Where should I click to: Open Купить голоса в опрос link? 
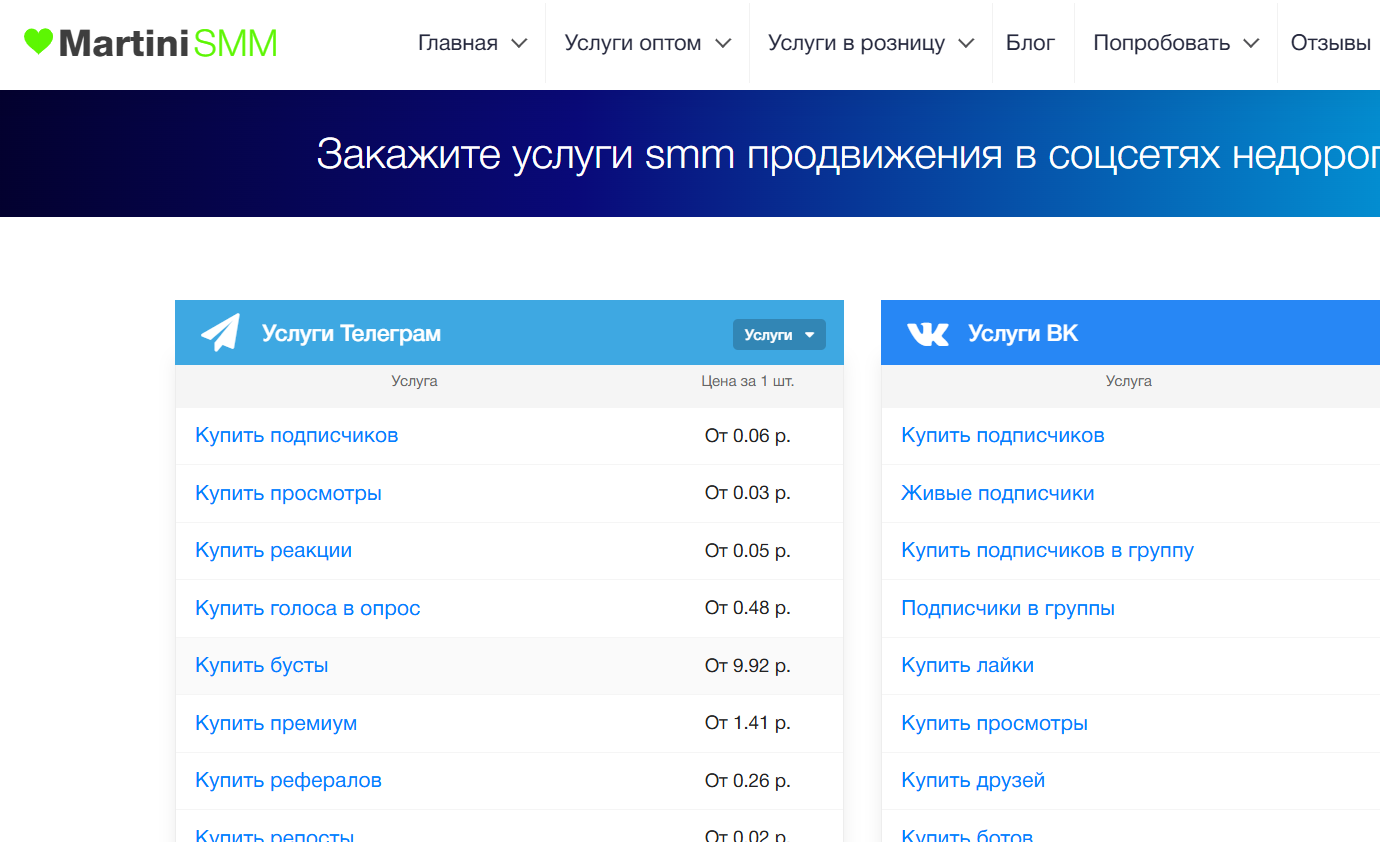308,608
